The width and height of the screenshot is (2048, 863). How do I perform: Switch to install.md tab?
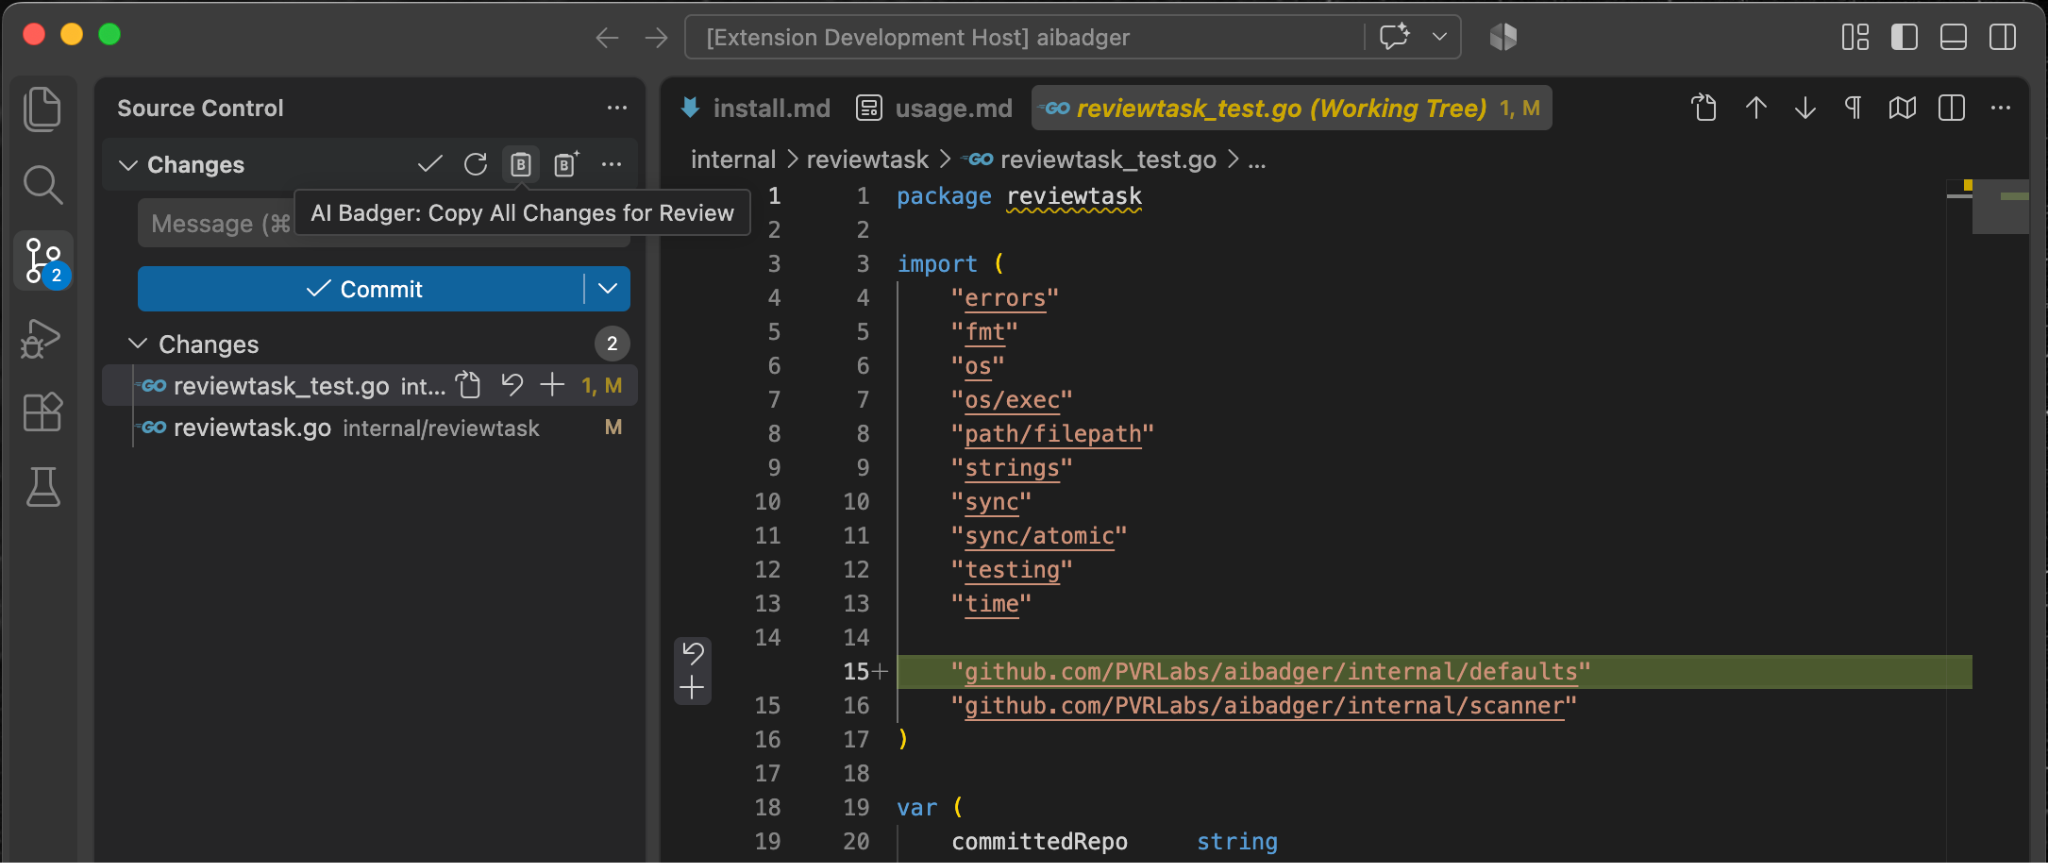756,108
